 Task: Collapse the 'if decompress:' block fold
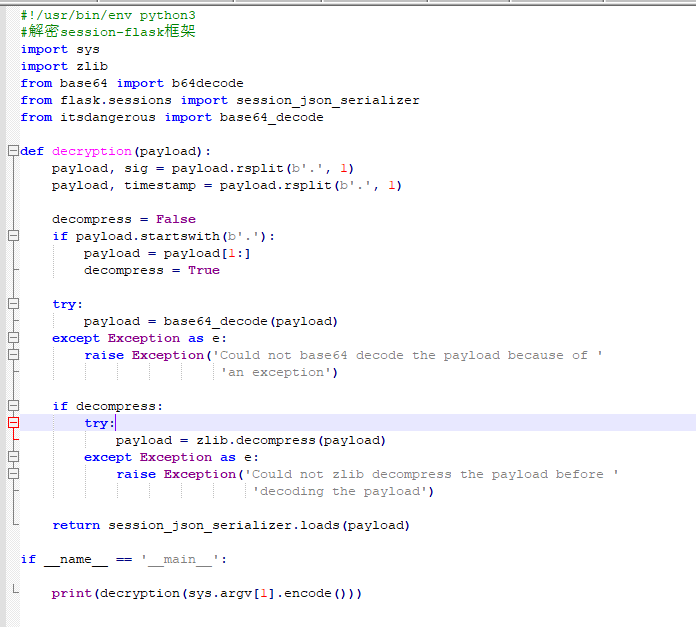13,406
